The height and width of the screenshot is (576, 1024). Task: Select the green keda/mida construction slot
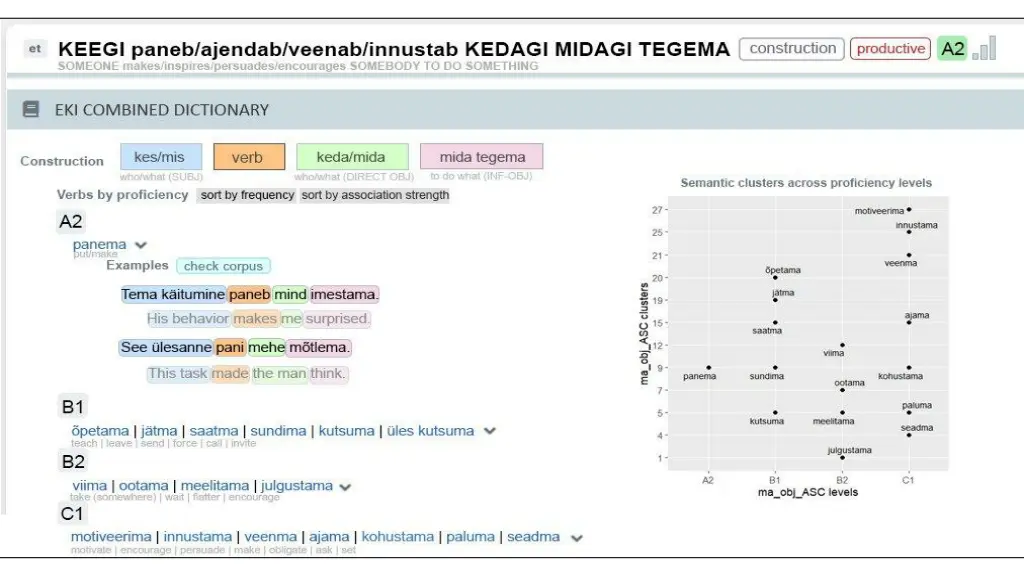click(x=352, y=157)
